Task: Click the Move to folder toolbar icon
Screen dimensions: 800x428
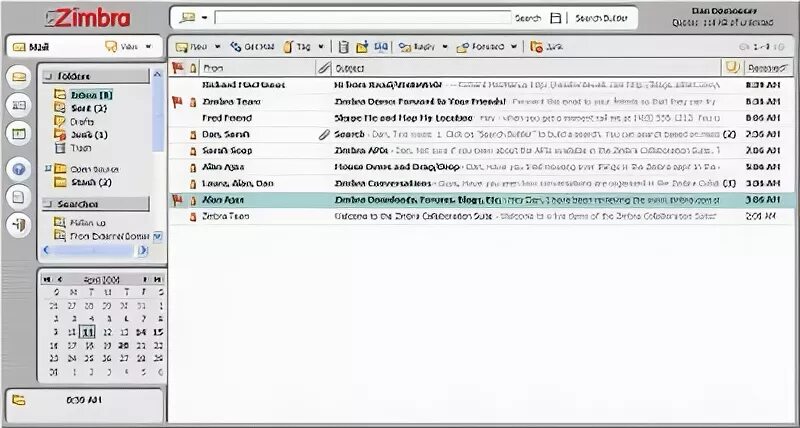Action: coord(362,47)
